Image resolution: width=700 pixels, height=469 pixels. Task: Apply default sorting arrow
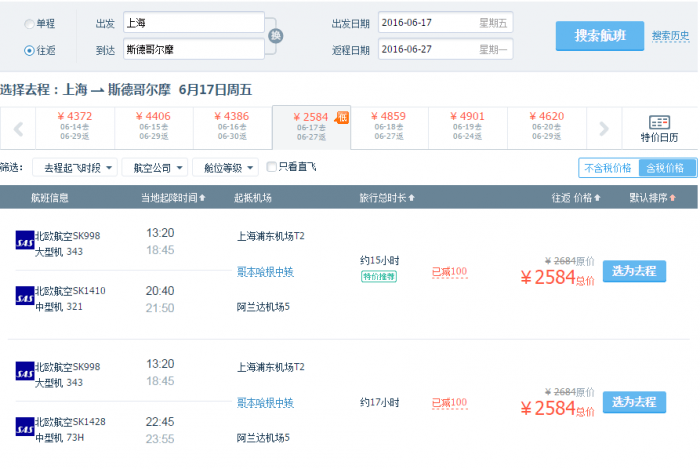click(x=673, y=198)
